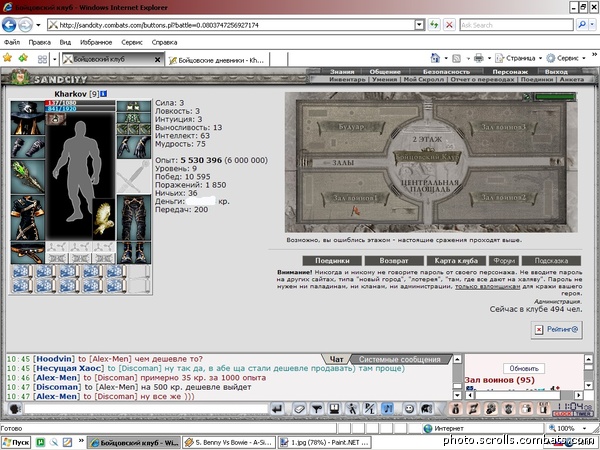Open the Файл menu
The width and height of the screenshot is (600, 450).
[12, 42]
